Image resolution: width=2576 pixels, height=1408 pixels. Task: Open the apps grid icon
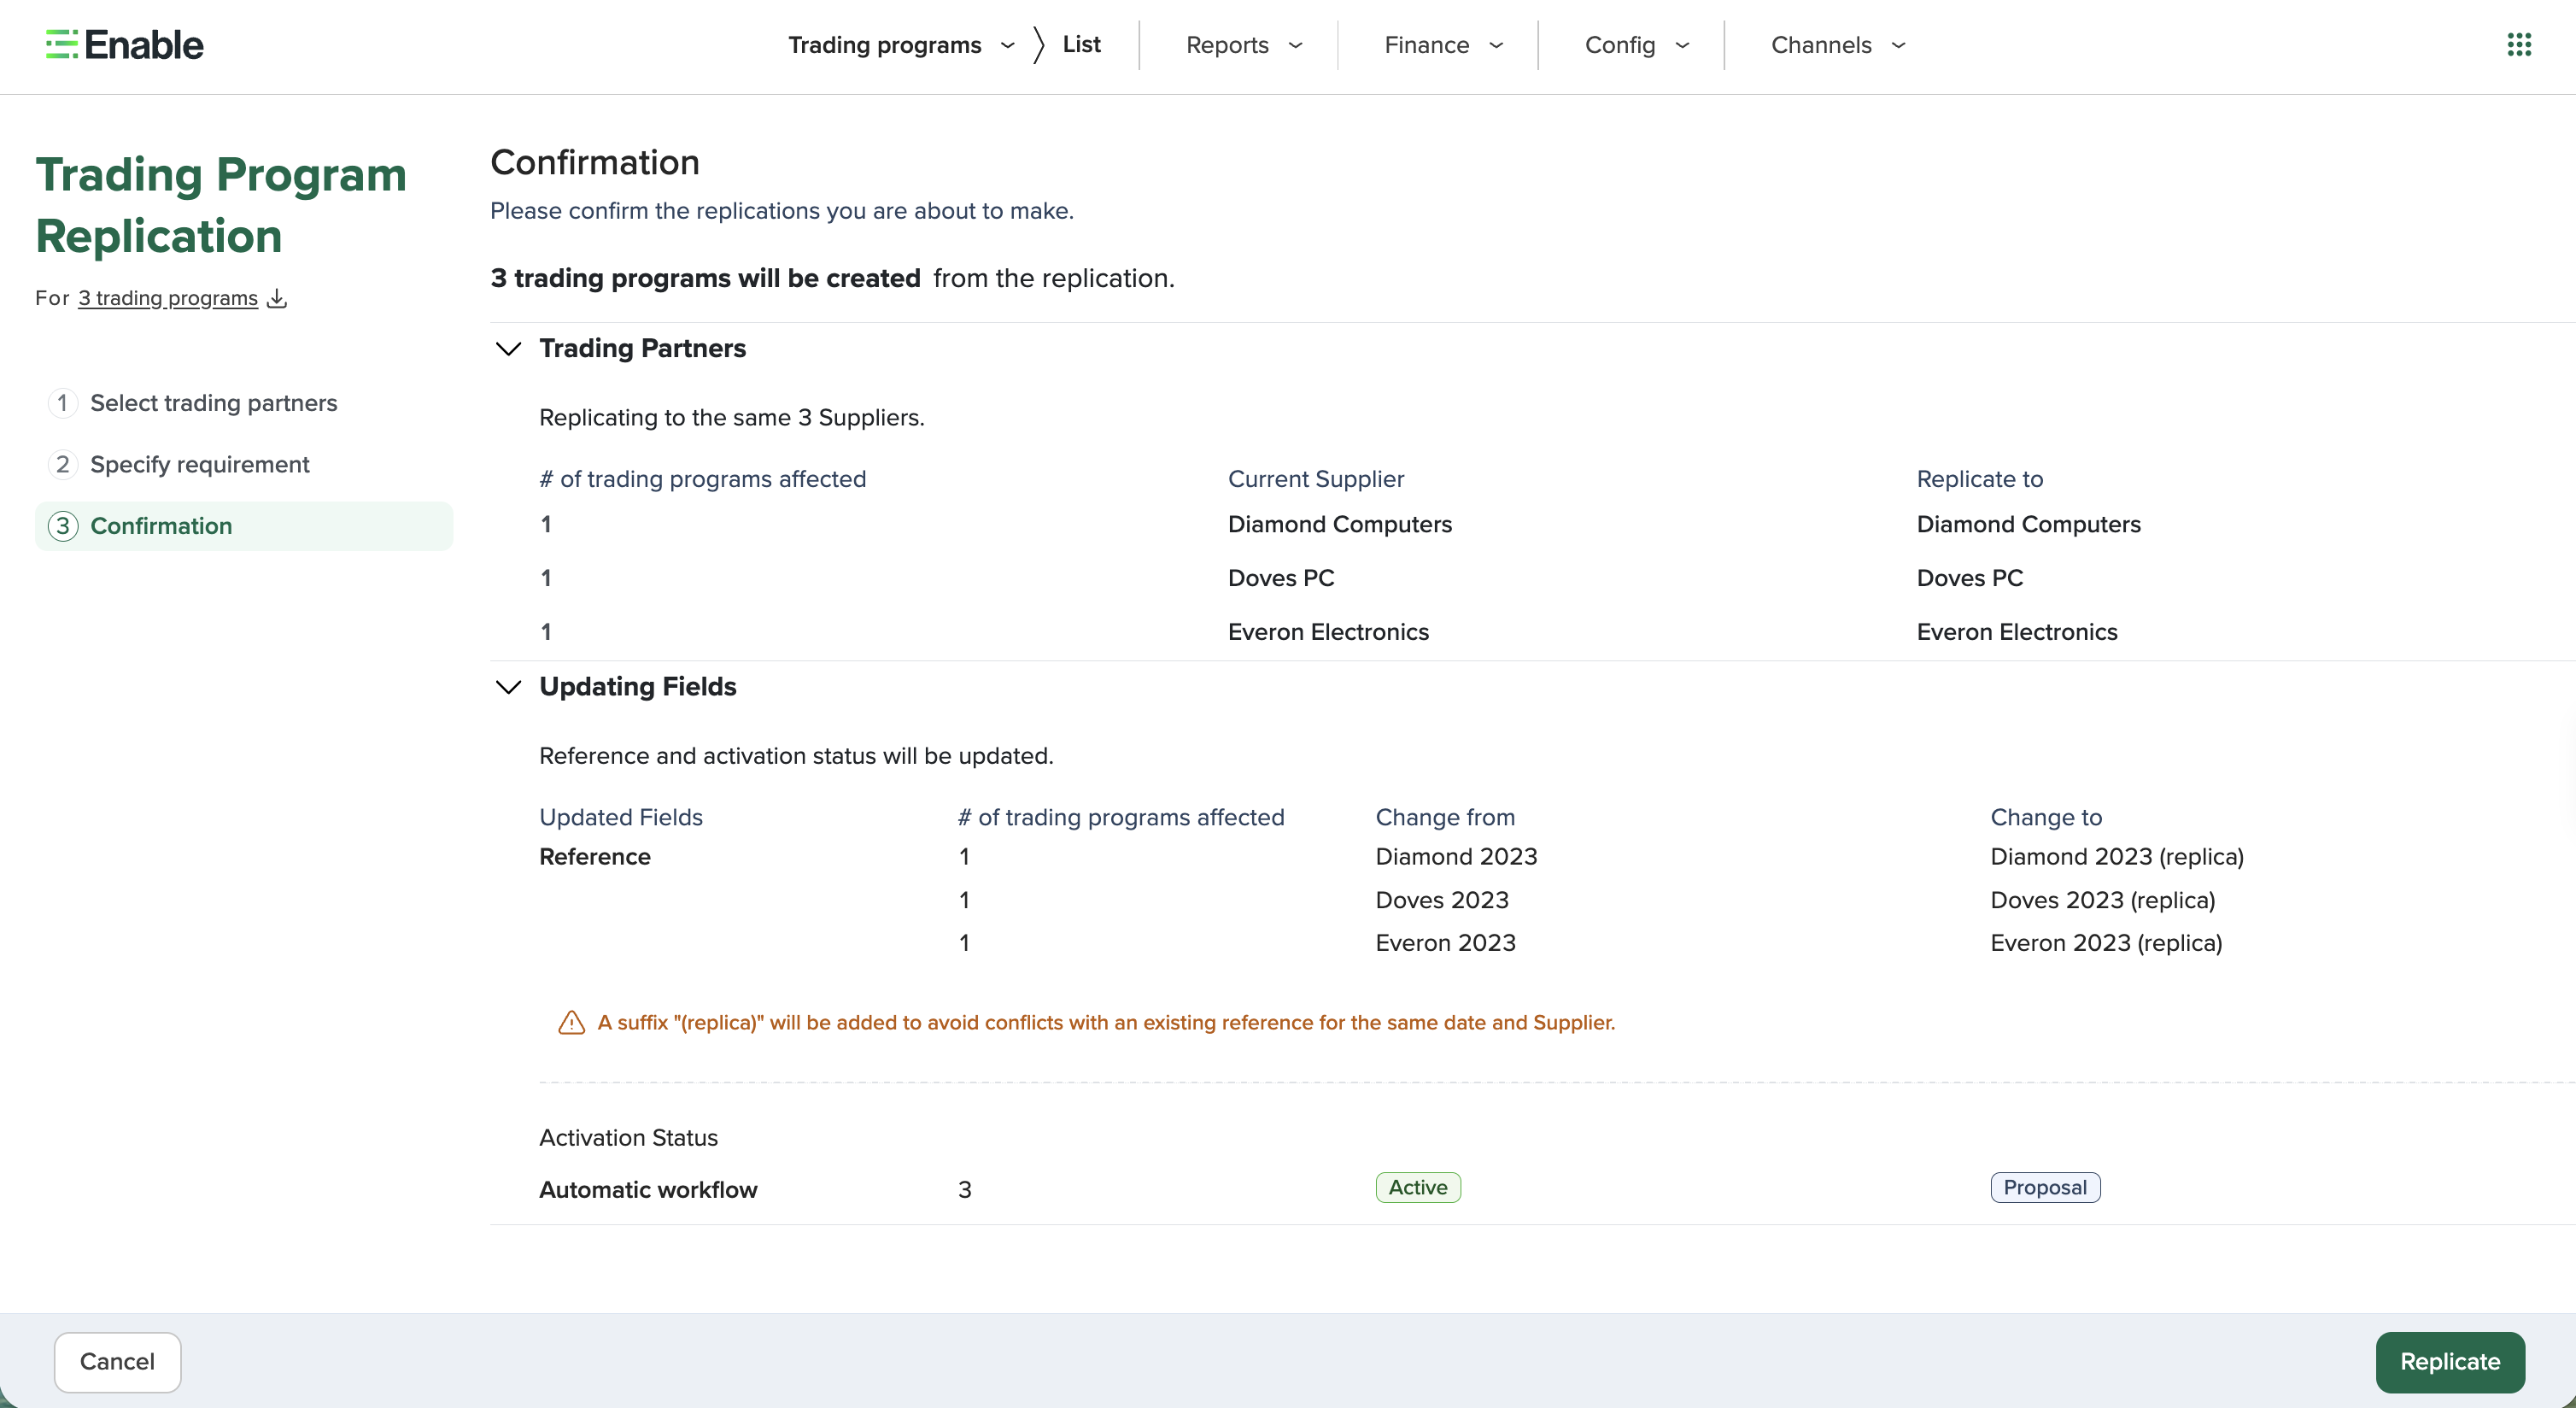pos(2519,45)
